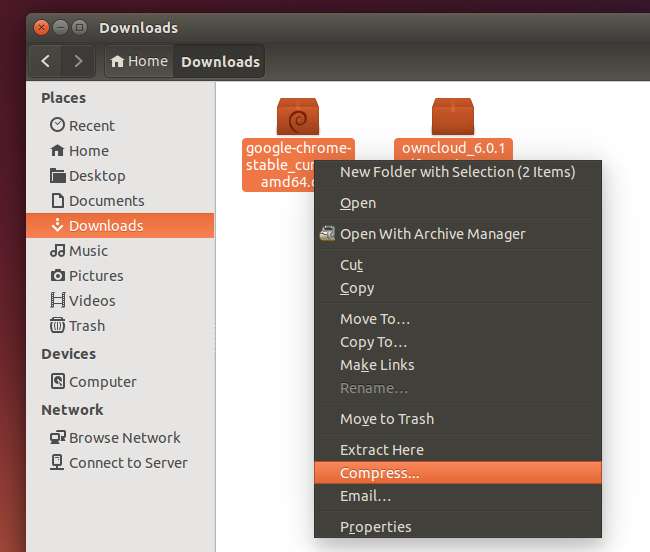Select Open With Archive Manager
Image resolution: width=650 pixels, height=552 pixels.
click(432, 233)
